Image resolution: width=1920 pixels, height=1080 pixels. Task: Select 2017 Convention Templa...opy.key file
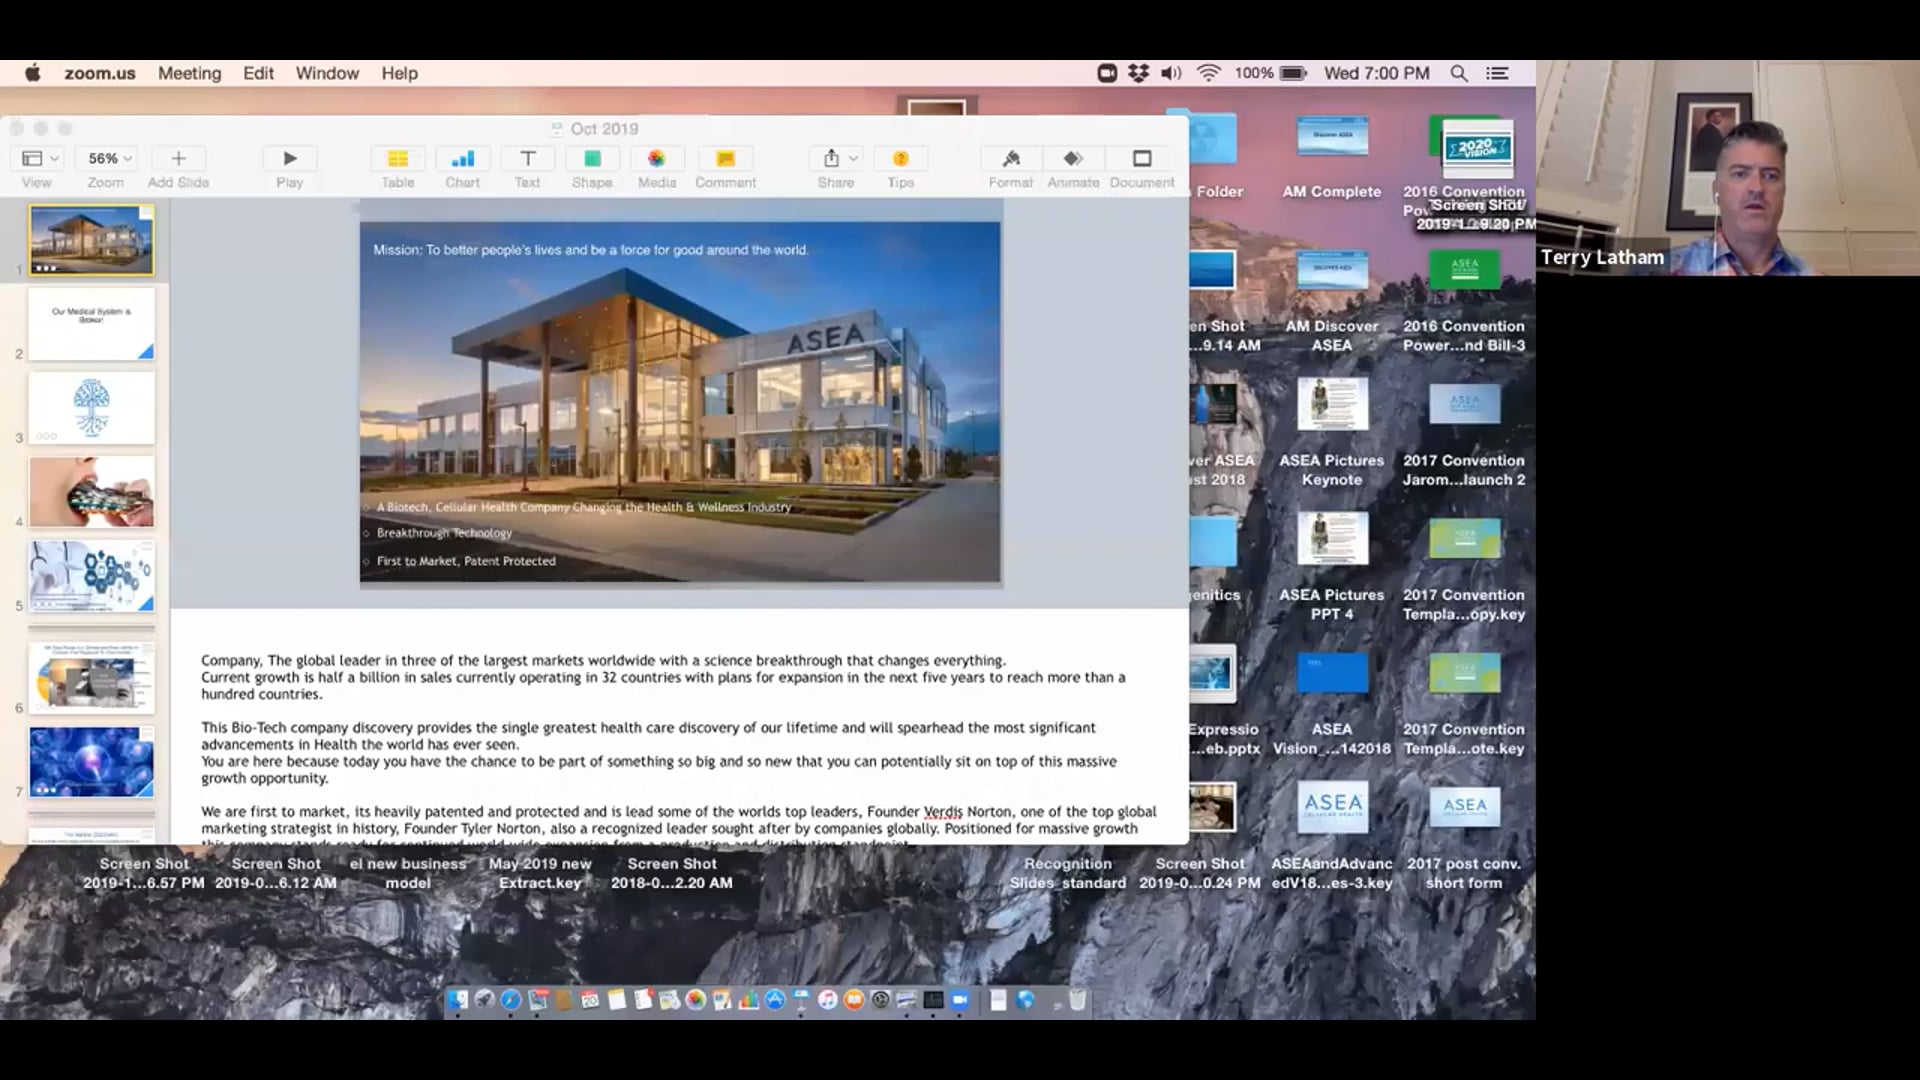[x=1464, y=568]
